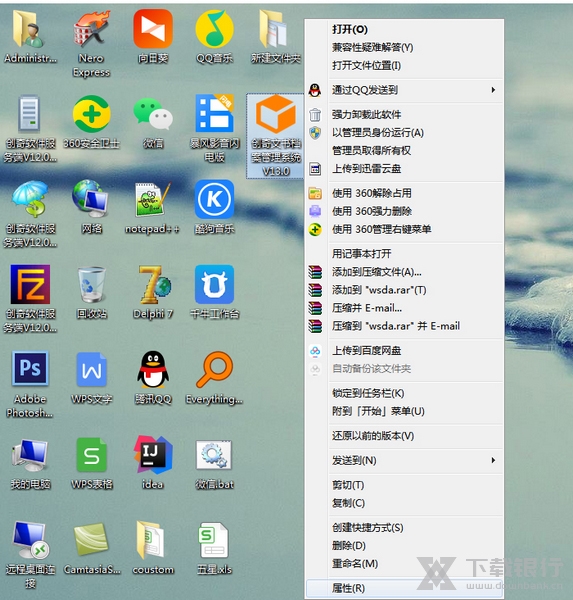This screenshot has width=573, height=600.
Task: Expand the 发送到(N) submenu arrow
Action: point(493,460)
